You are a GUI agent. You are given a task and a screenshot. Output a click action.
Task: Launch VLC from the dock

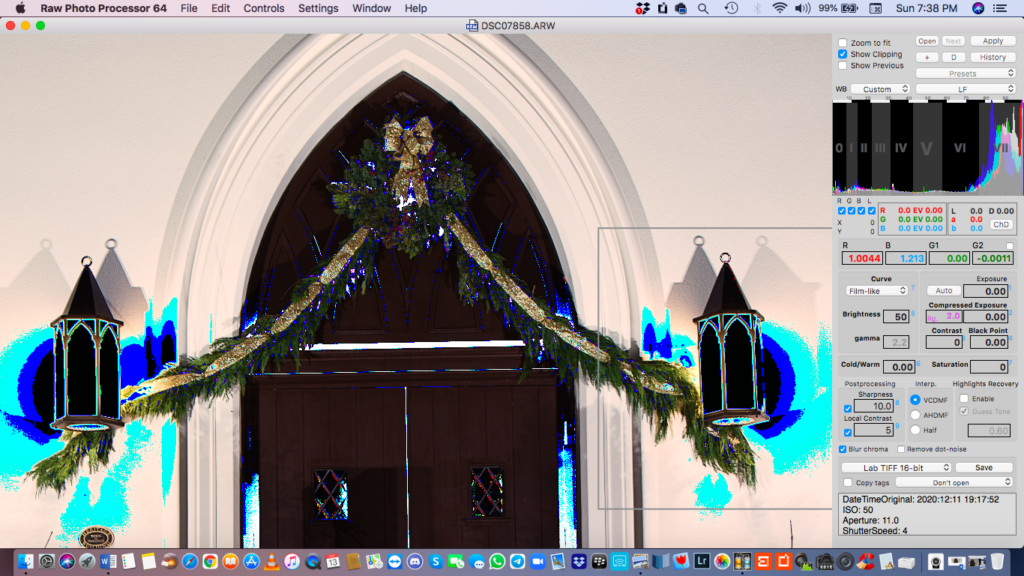(x=272, y=561)
